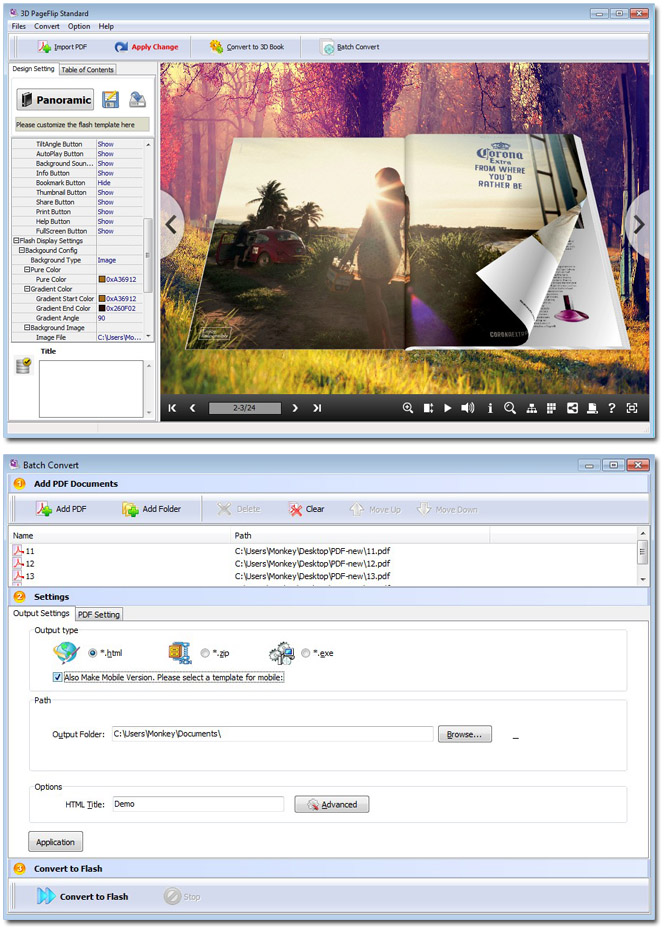Start autoplay with the play icon
Screen dimensions: 670x939
447,408
